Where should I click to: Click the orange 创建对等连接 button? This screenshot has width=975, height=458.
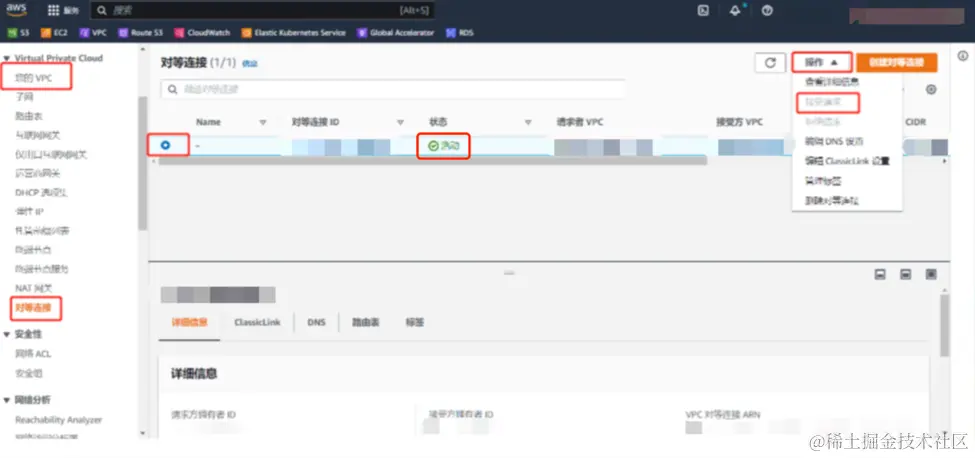coord(897,63)
